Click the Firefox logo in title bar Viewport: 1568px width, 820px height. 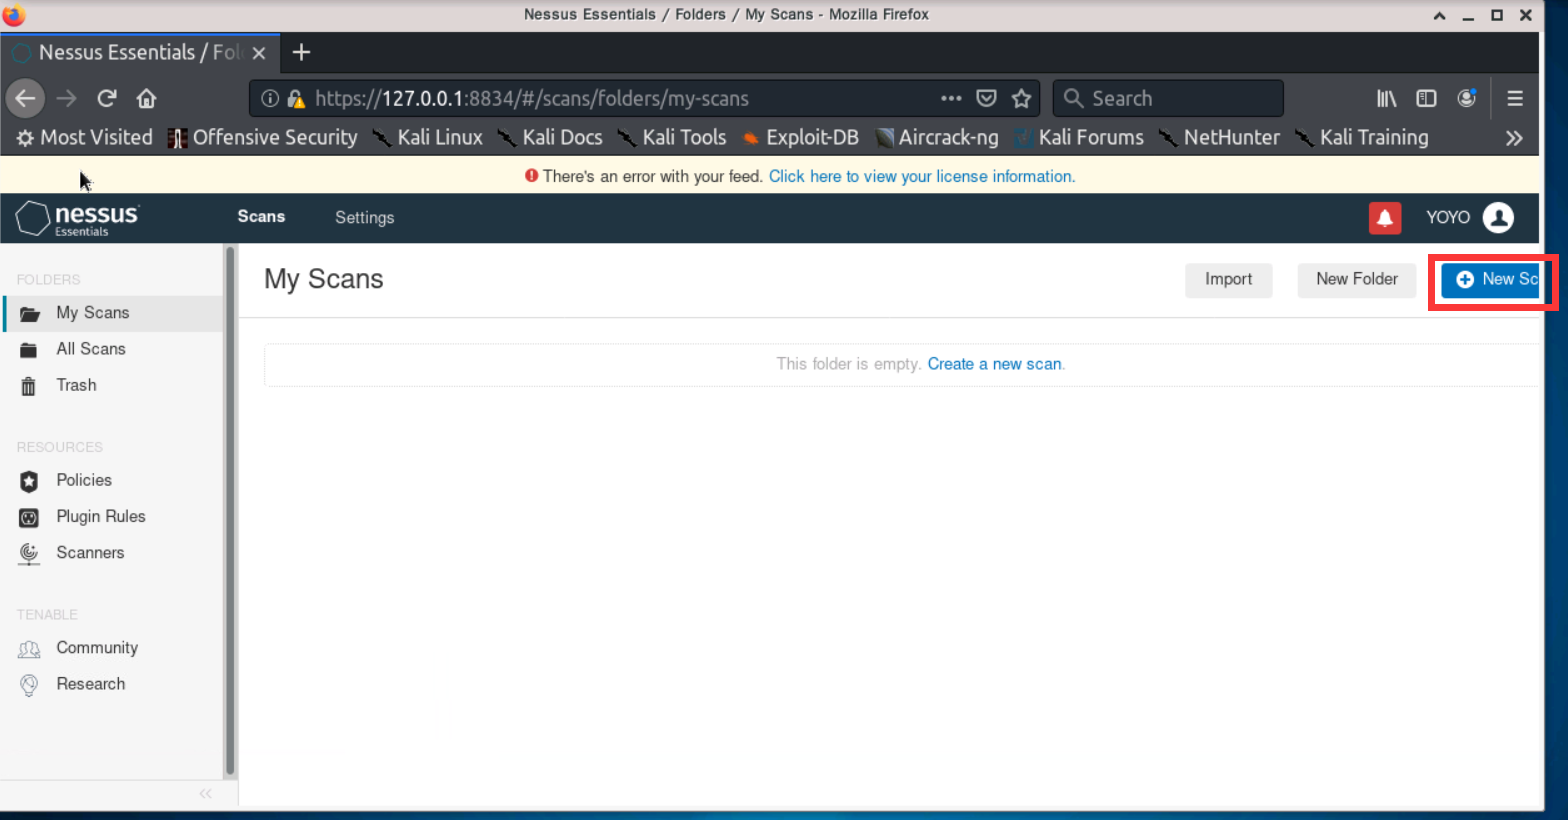14,15
